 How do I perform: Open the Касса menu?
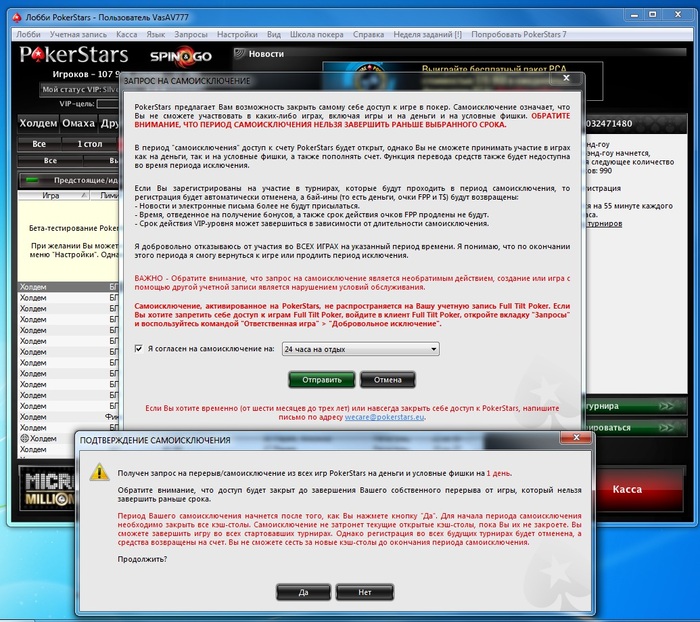(x=126, y=34)
